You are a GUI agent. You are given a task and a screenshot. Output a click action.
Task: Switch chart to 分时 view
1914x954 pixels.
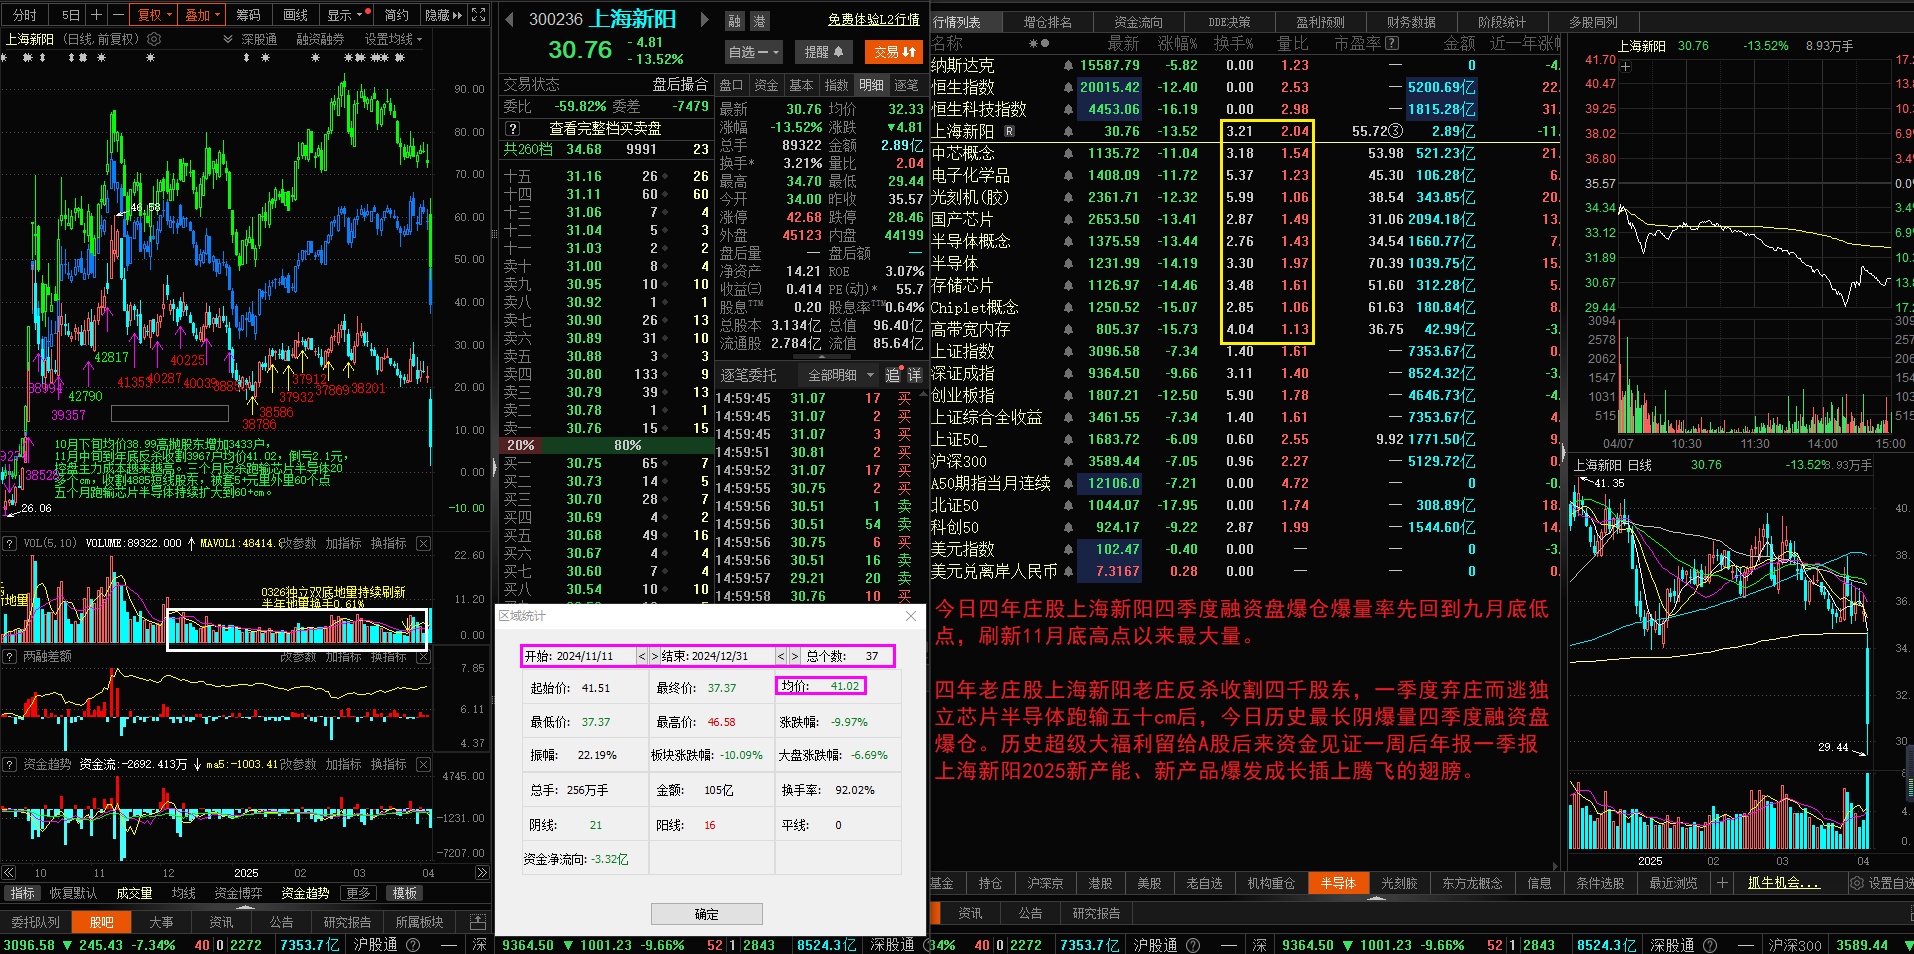(24, 15)
